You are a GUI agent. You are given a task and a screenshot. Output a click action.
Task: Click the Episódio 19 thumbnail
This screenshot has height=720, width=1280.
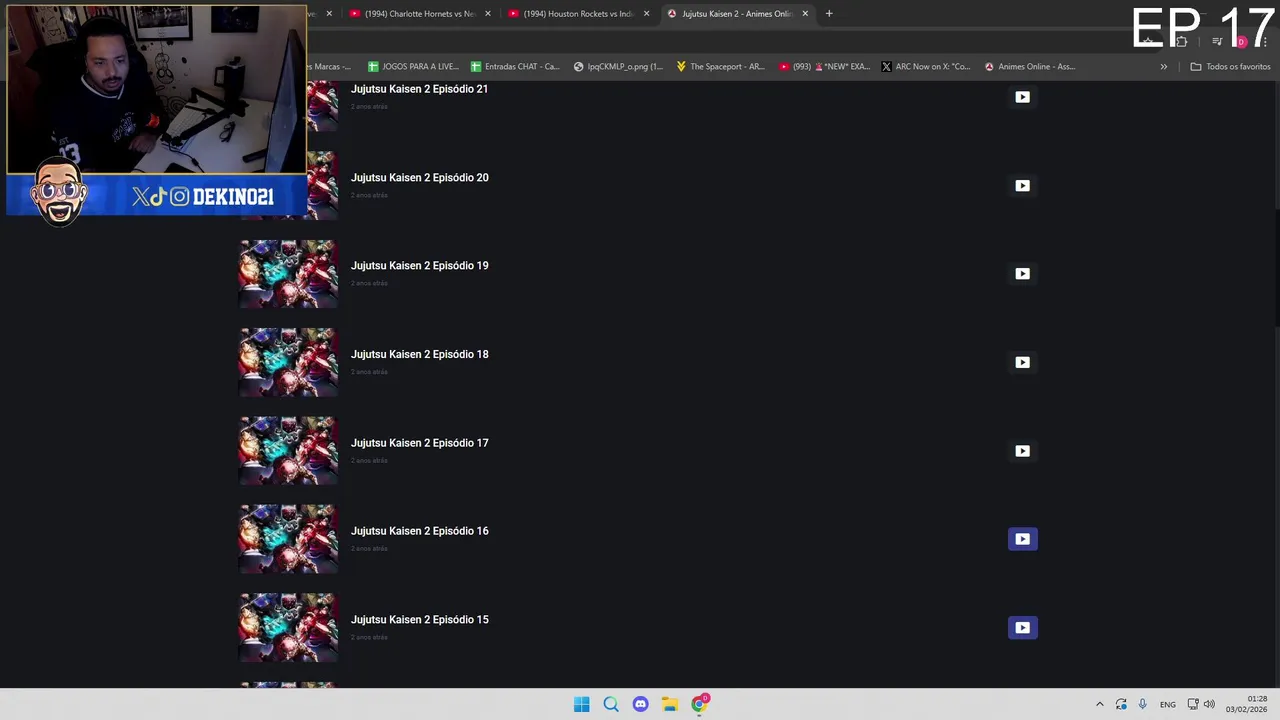[x=289, y=274]
